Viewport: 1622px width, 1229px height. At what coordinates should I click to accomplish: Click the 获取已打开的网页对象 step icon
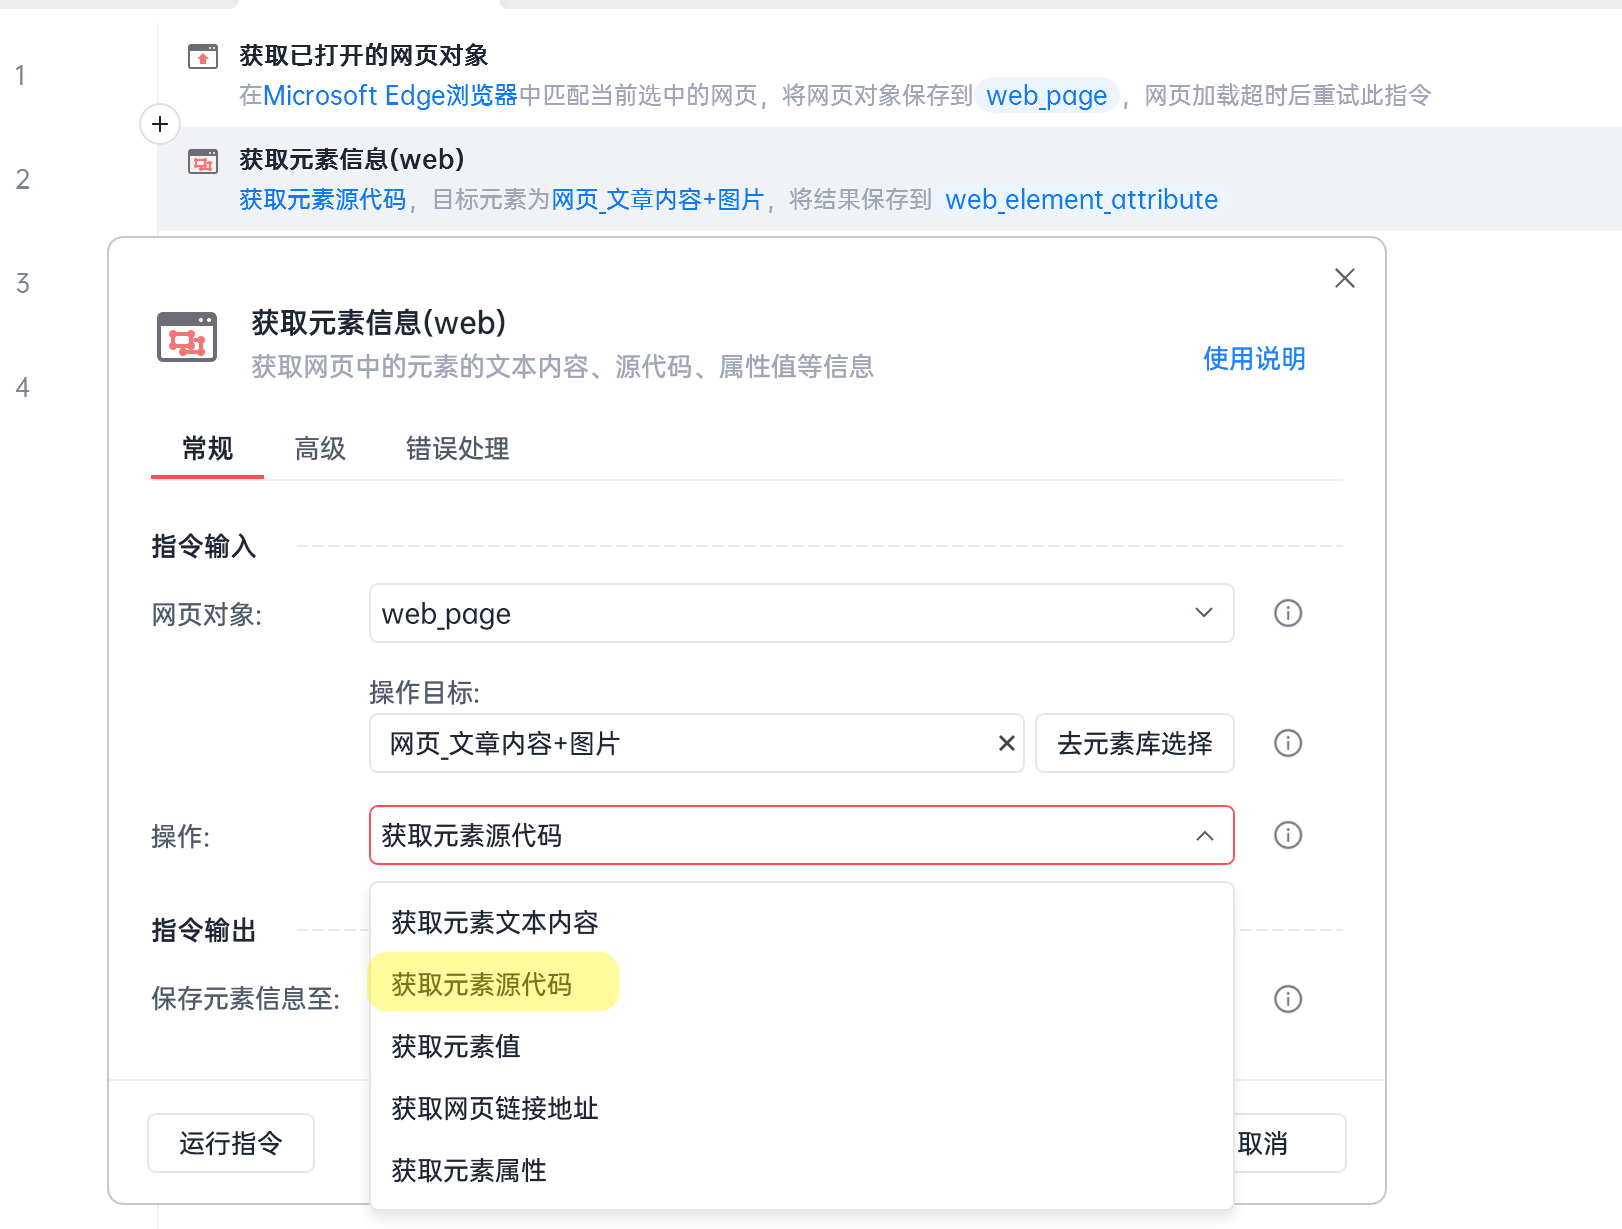[x=203, y=56]
